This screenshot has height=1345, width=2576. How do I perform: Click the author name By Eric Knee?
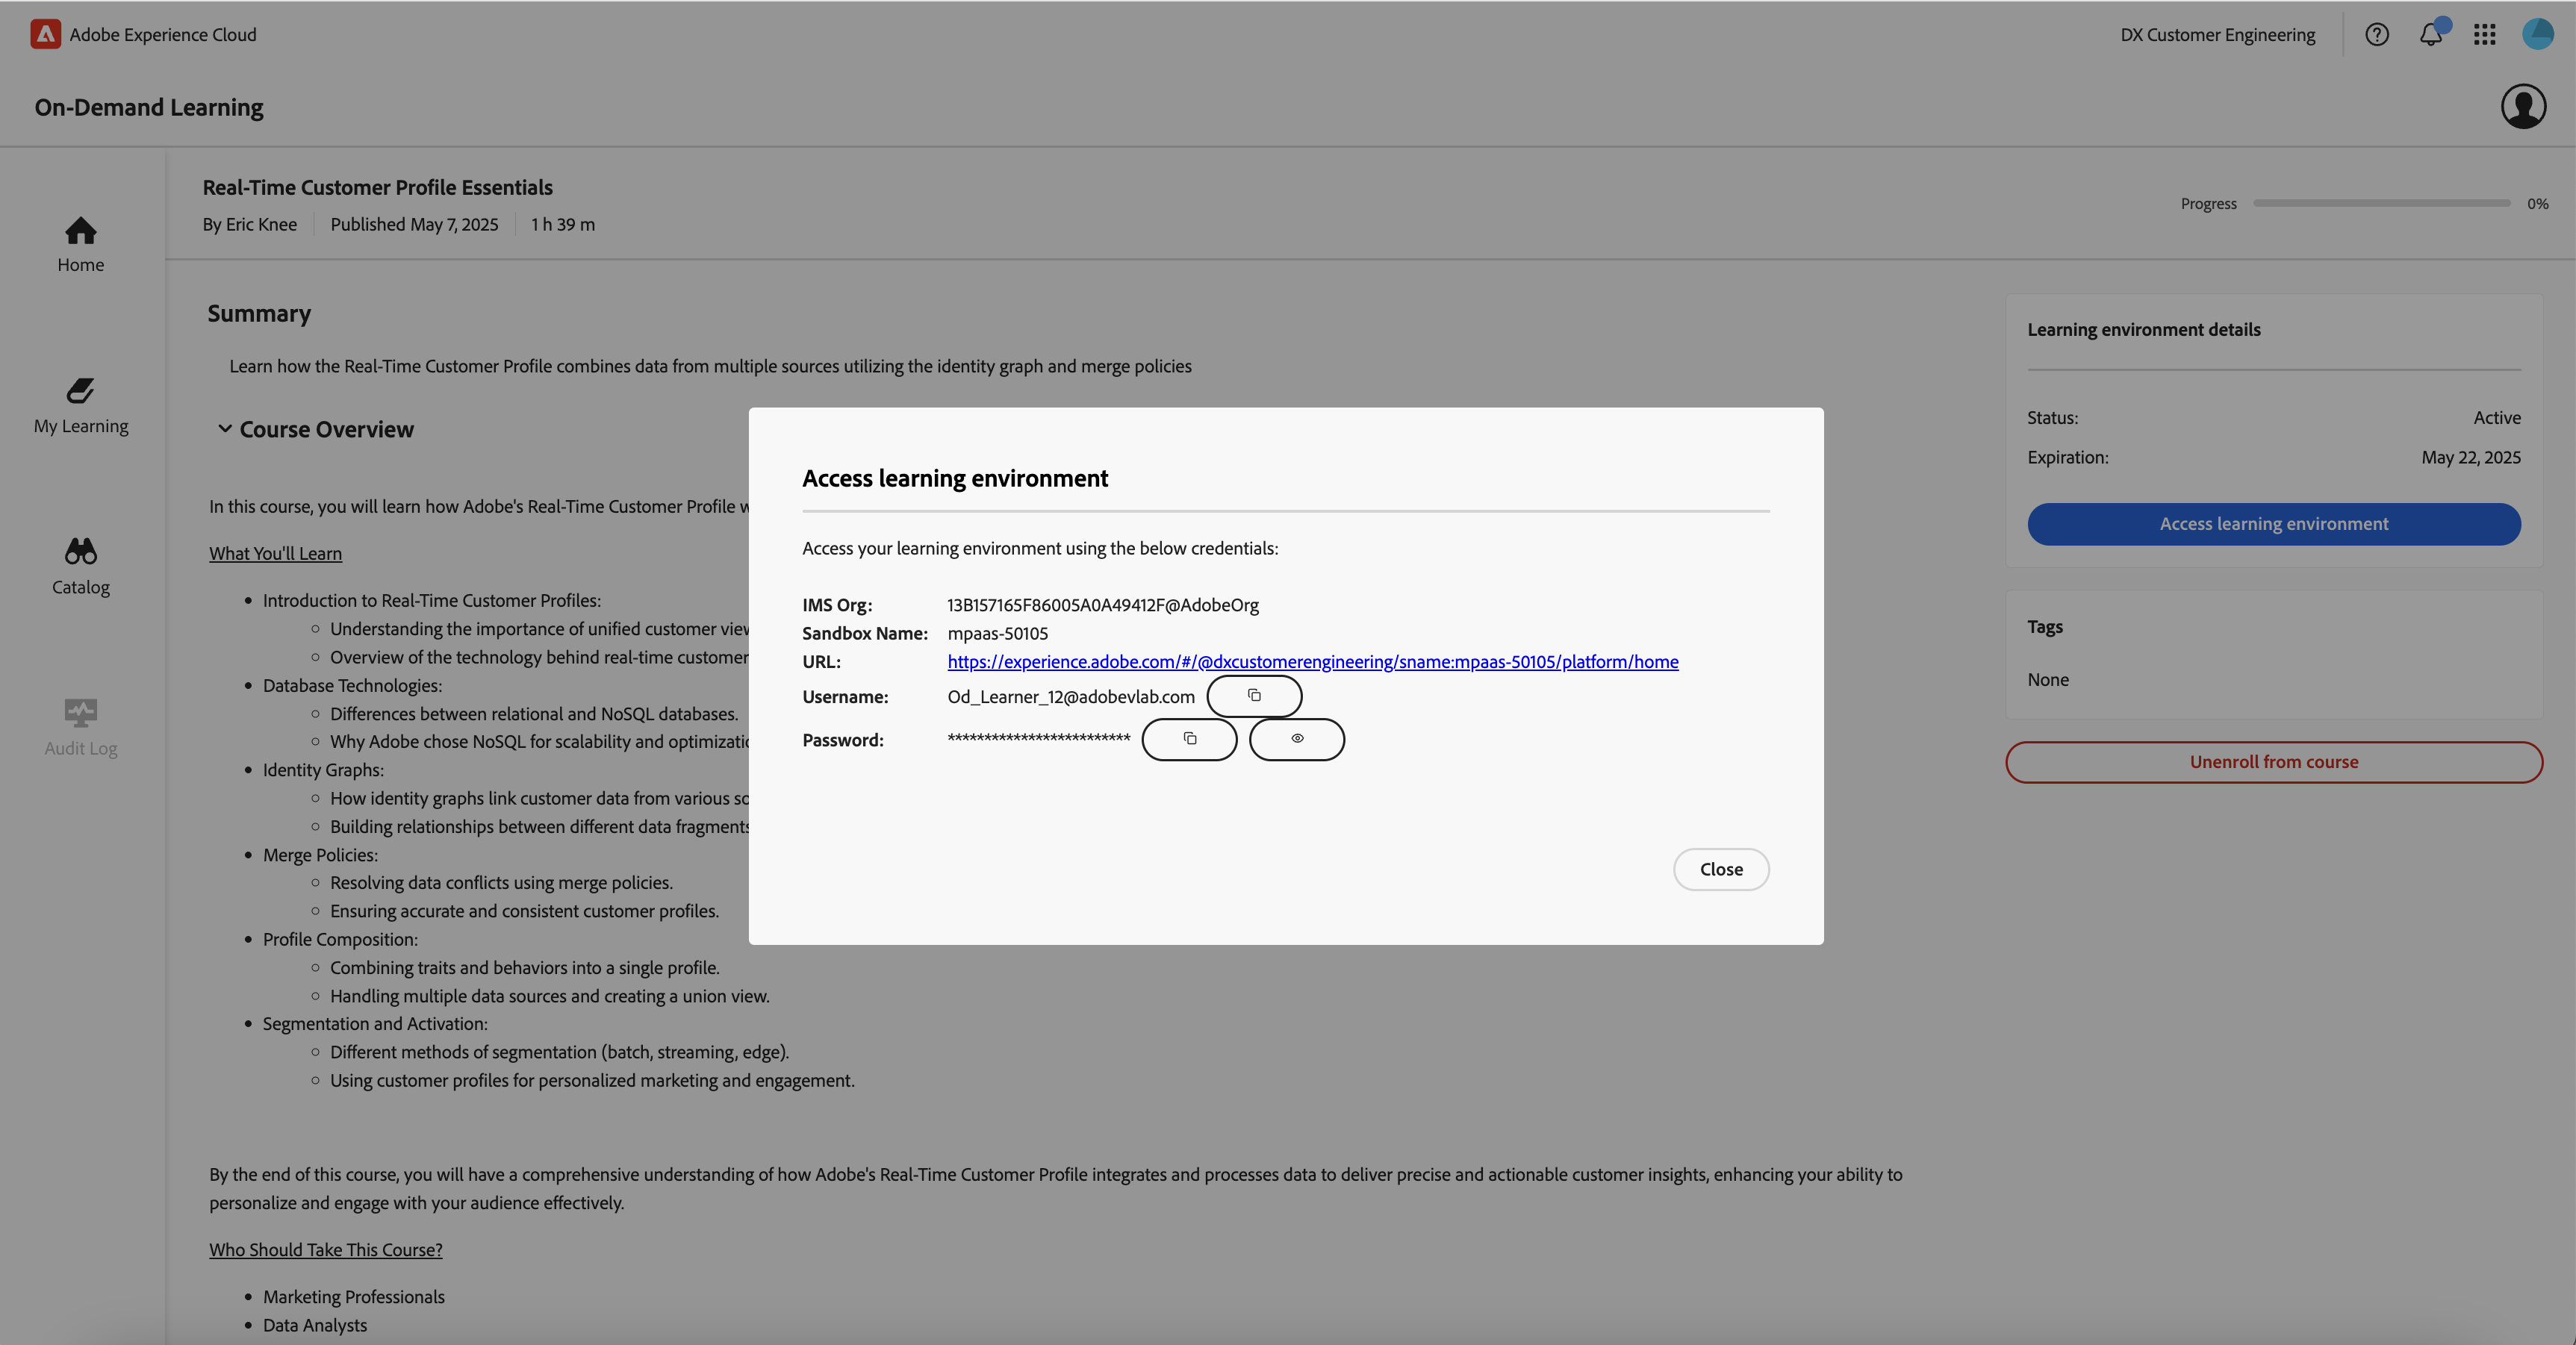(x=249, y=224)
